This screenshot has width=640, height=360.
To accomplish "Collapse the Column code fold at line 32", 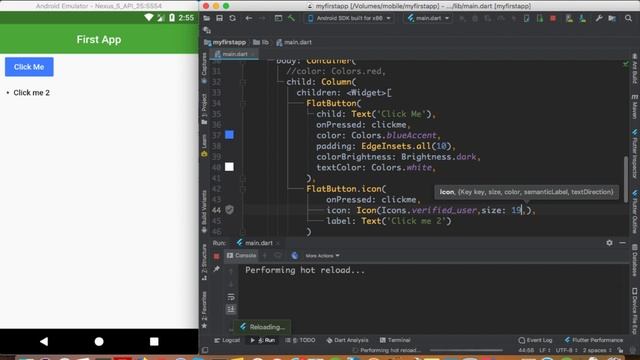I will click(x=243, y=82).
